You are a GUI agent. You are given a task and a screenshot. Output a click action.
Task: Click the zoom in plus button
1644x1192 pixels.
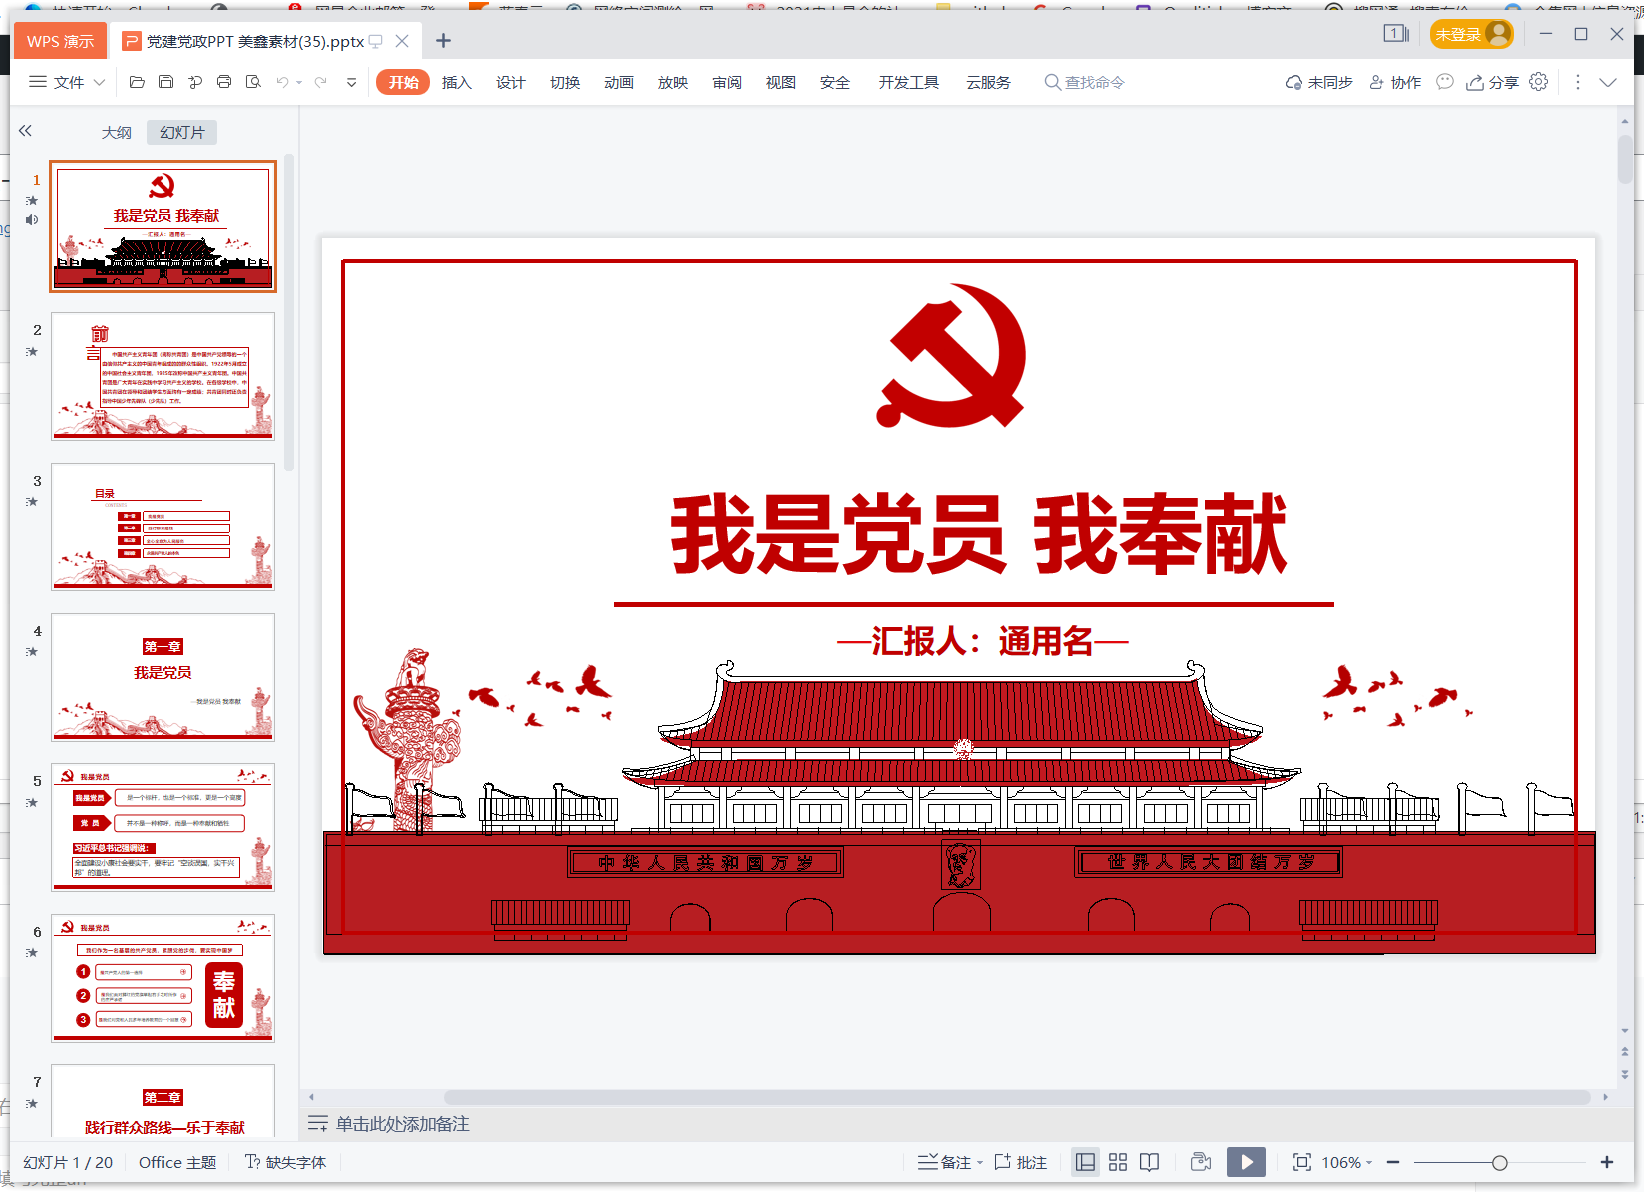(x=1607, y=1162)
